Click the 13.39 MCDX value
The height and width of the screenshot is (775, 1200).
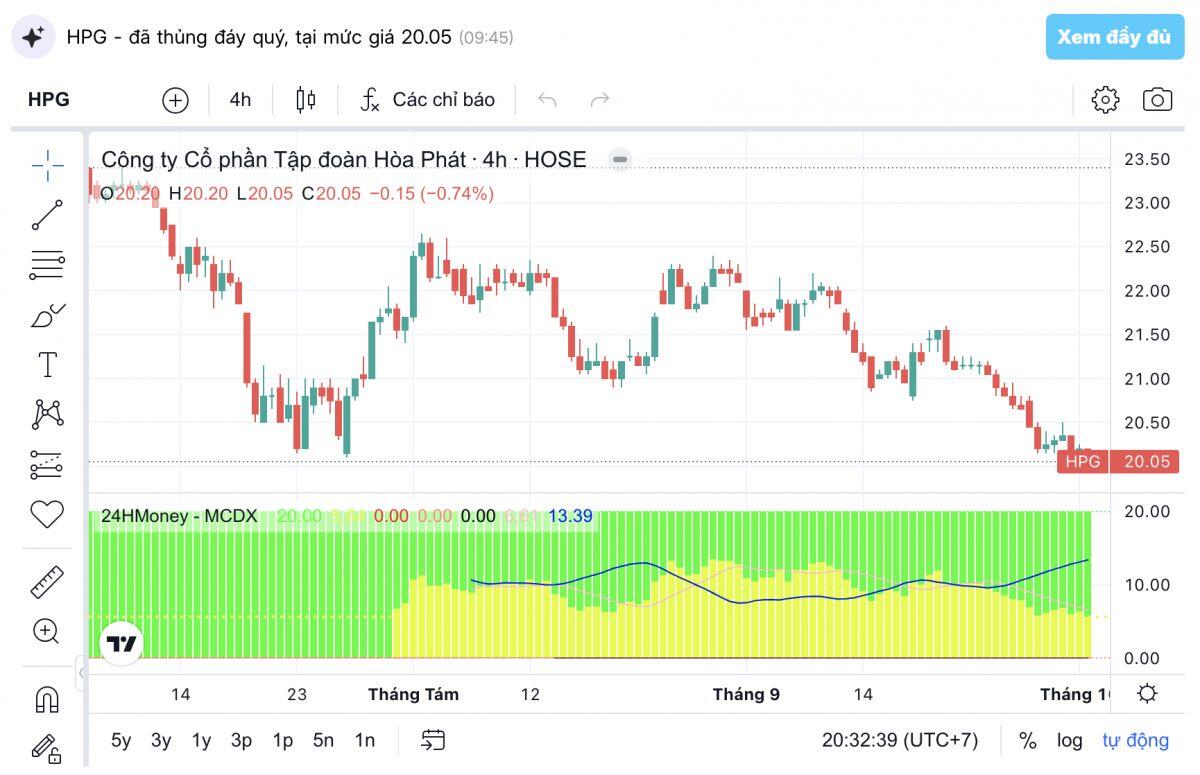pos(570,516)
